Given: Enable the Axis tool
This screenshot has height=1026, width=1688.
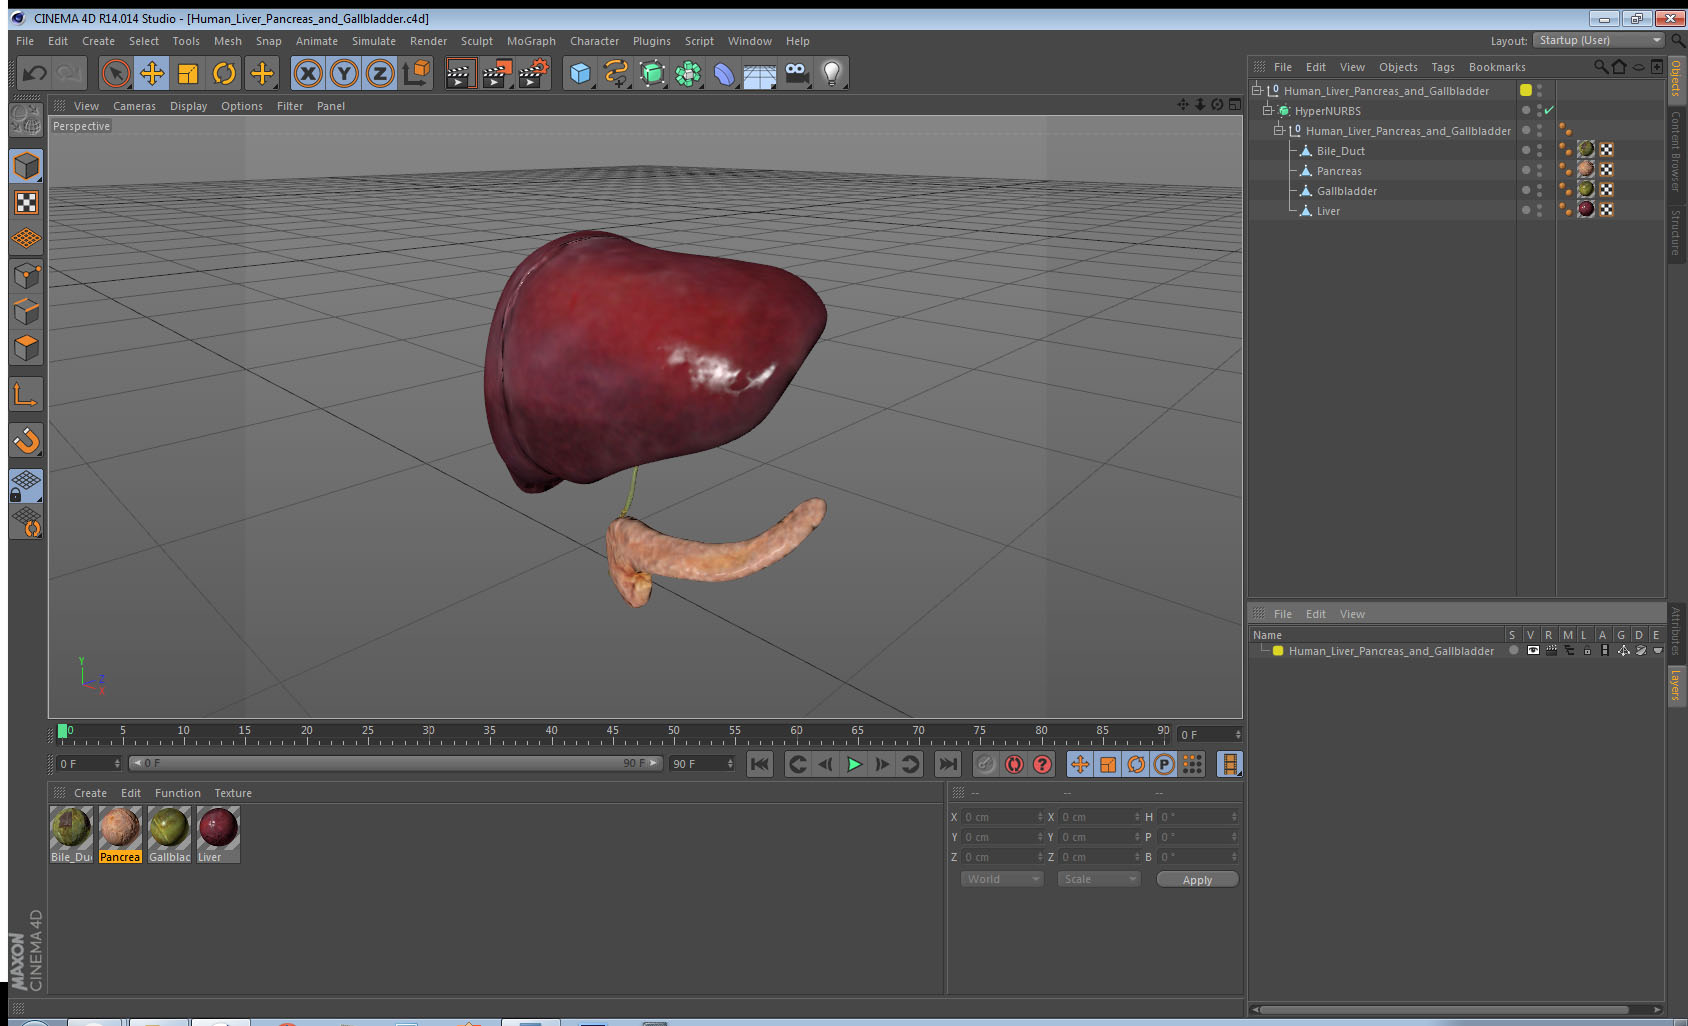Looking at the screenshot, I should click(27, 395).
